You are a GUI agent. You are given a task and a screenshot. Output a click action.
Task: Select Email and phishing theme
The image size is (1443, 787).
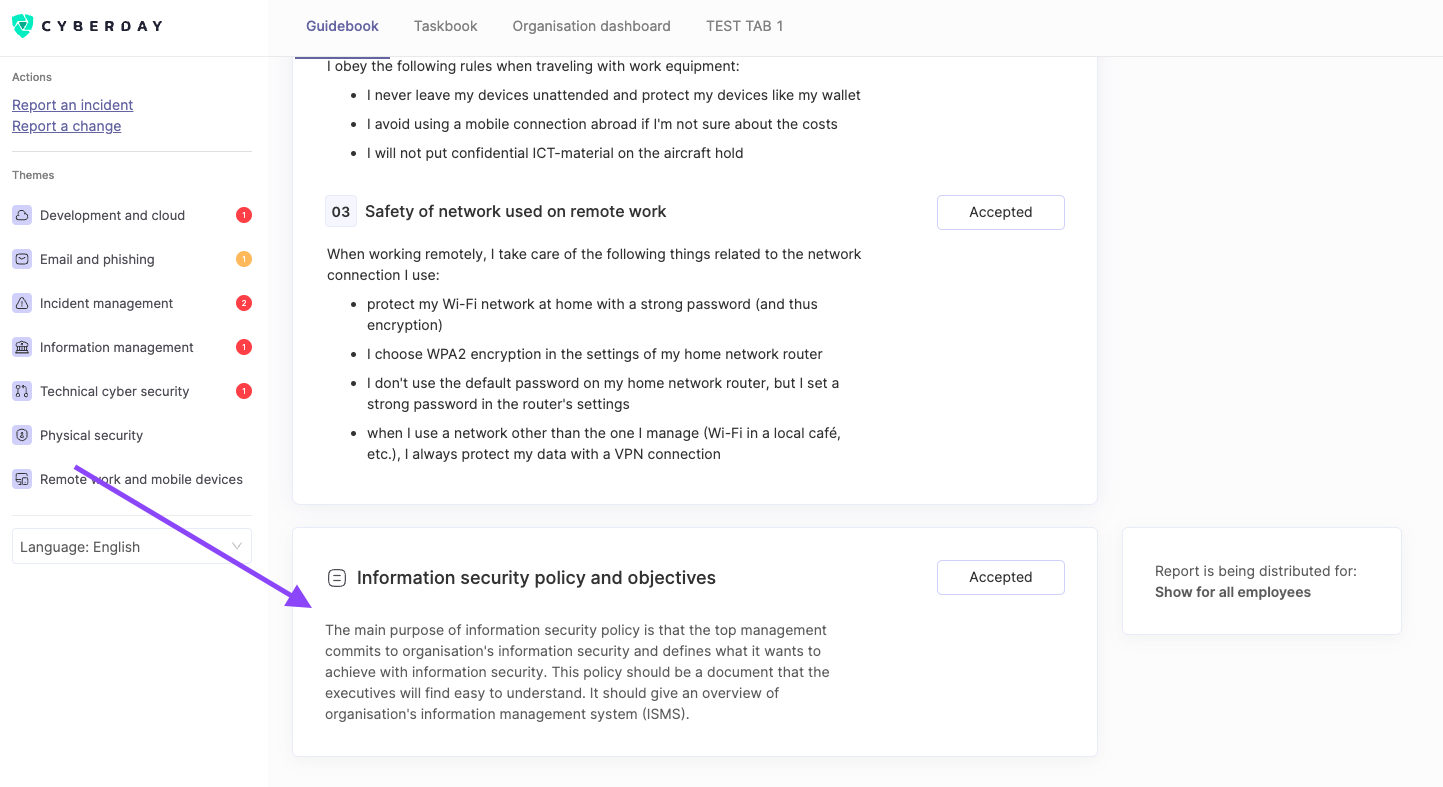[x=132, y=259]
